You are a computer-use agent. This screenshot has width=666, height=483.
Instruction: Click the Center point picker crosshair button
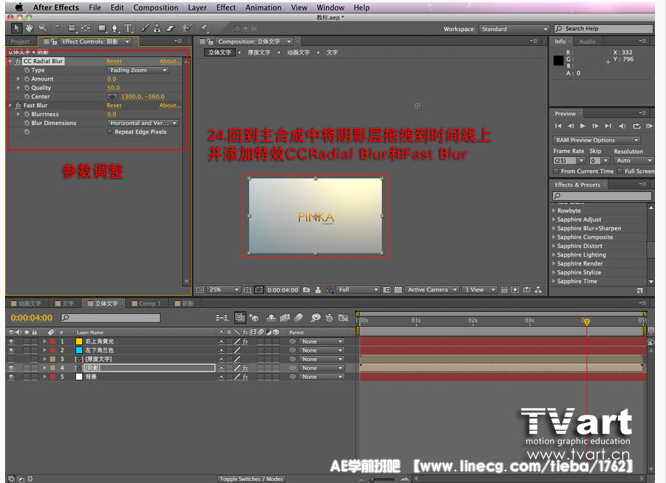pyautogui.click(x=113, y=97)
